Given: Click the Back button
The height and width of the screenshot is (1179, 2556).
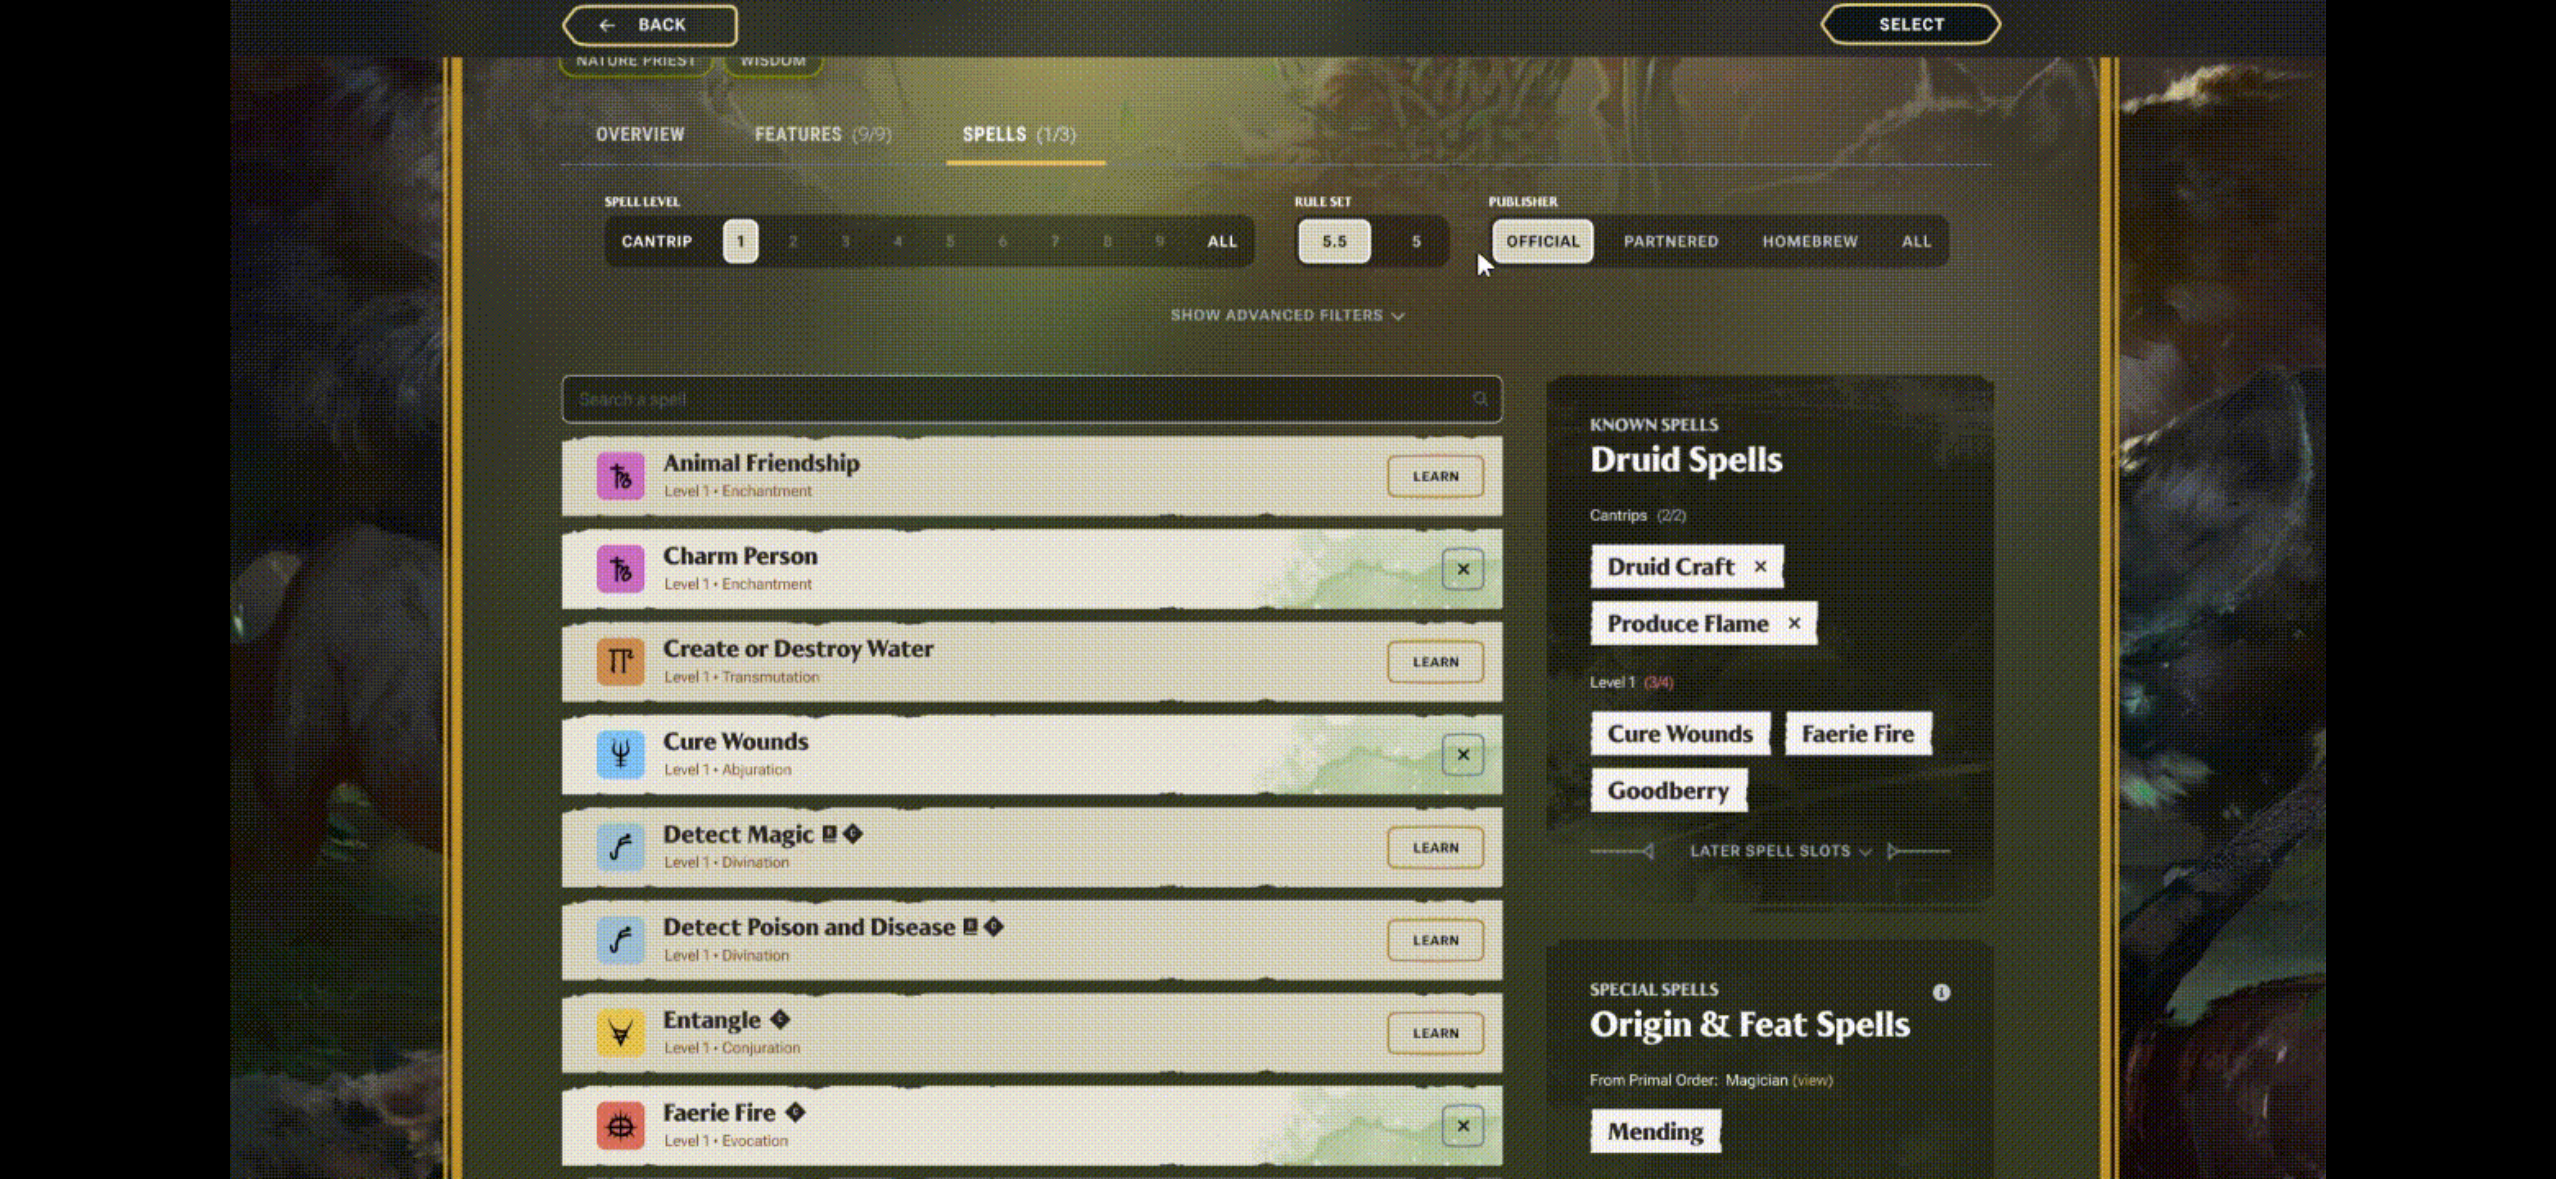Looking at the screenshot, I should (650, 25).
